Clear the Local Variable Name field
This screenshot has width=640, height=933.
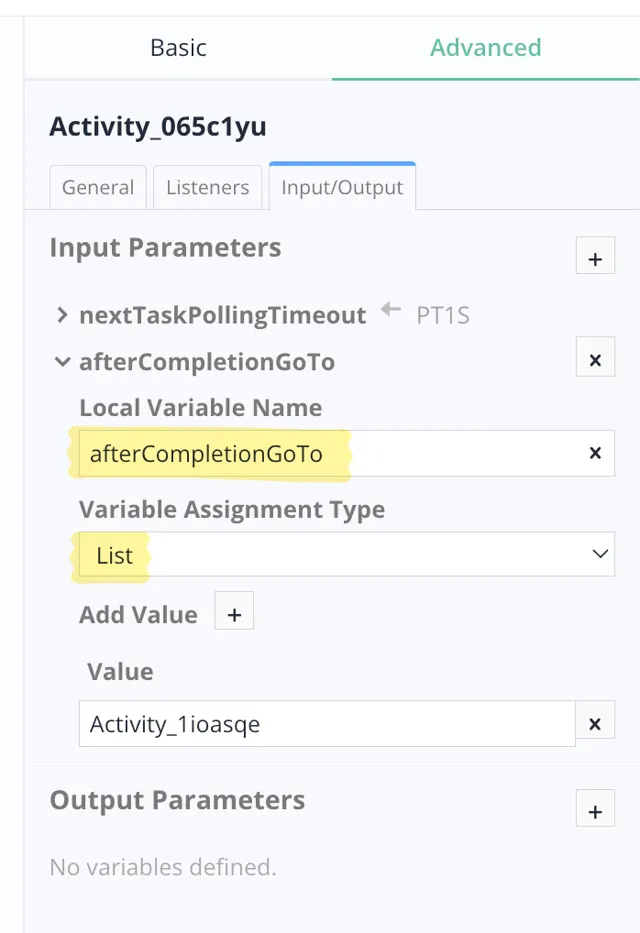[x=595, y=453]
